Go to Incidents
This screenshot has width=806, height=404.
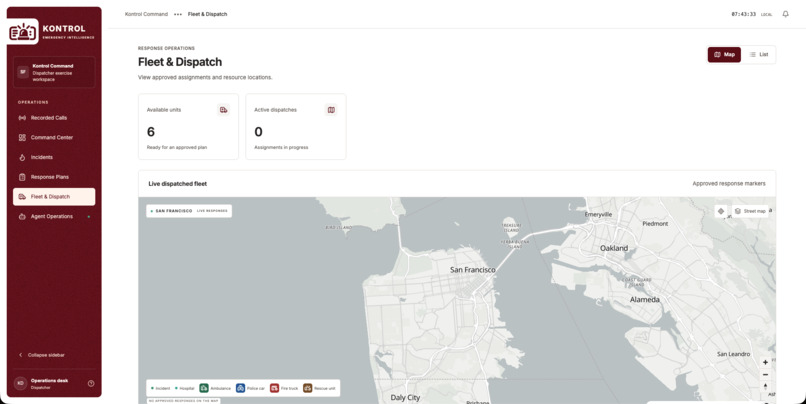click(54, 157)
